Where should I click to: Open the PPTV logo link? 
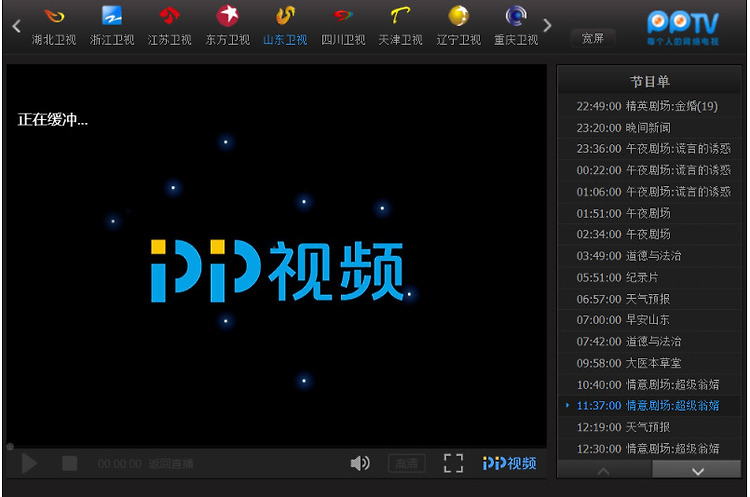point(683,28)
